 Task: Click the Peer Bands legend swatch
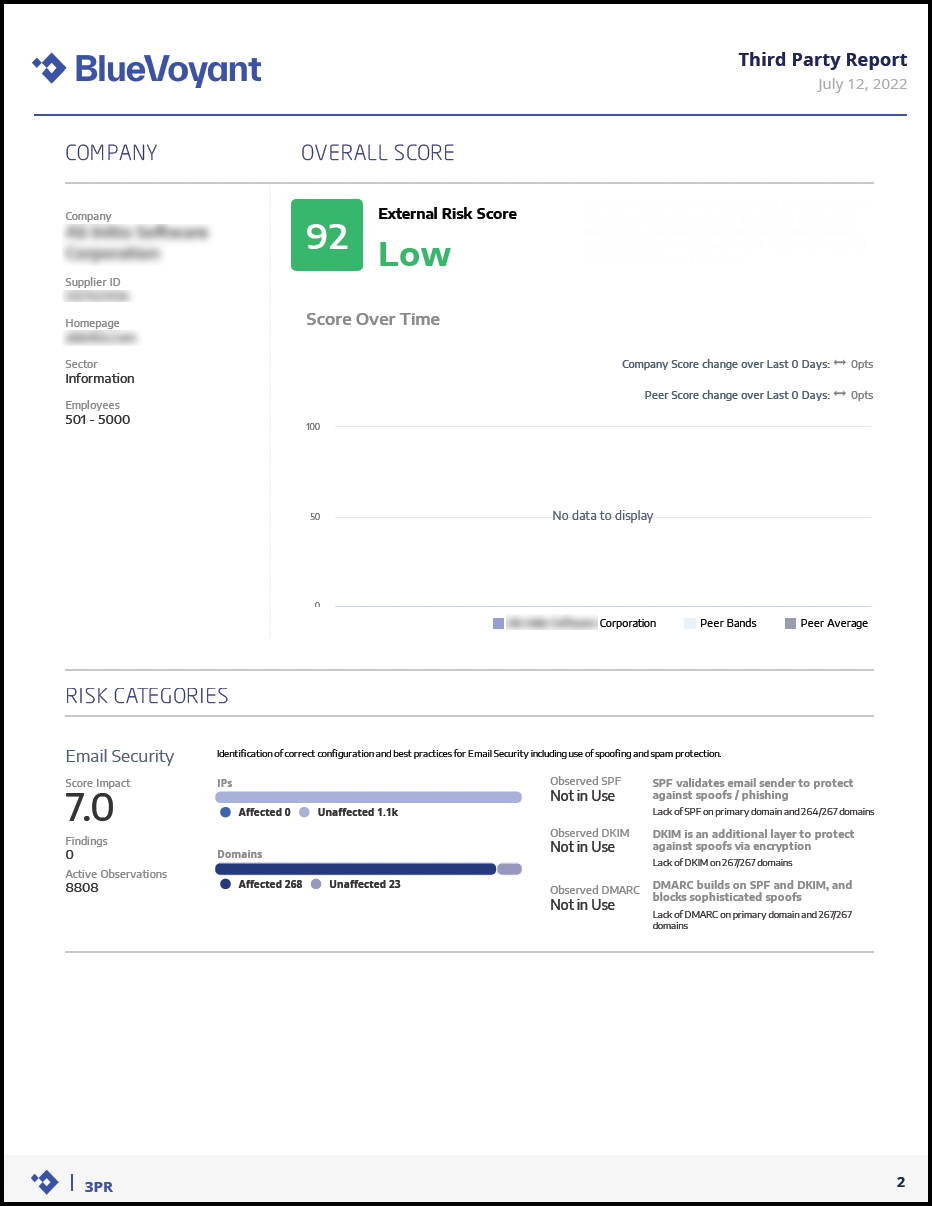(x=689, y=623)
